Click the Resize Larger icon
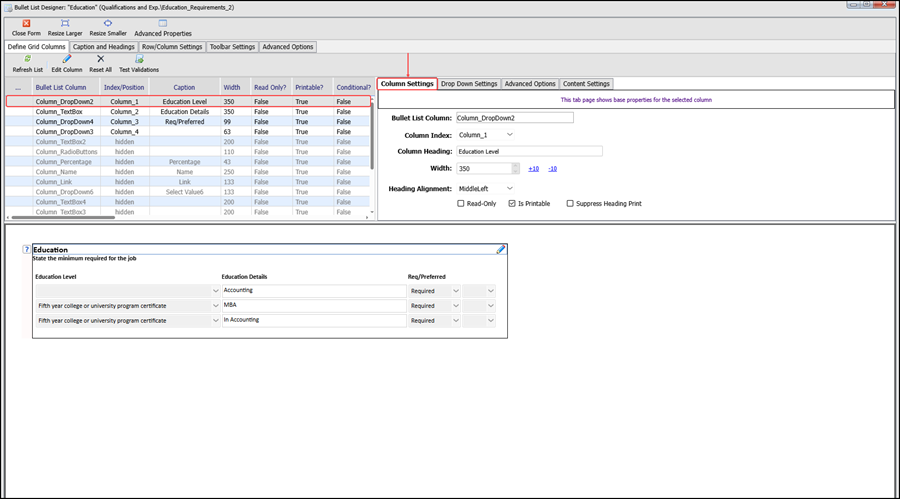 tap(65, 24)
